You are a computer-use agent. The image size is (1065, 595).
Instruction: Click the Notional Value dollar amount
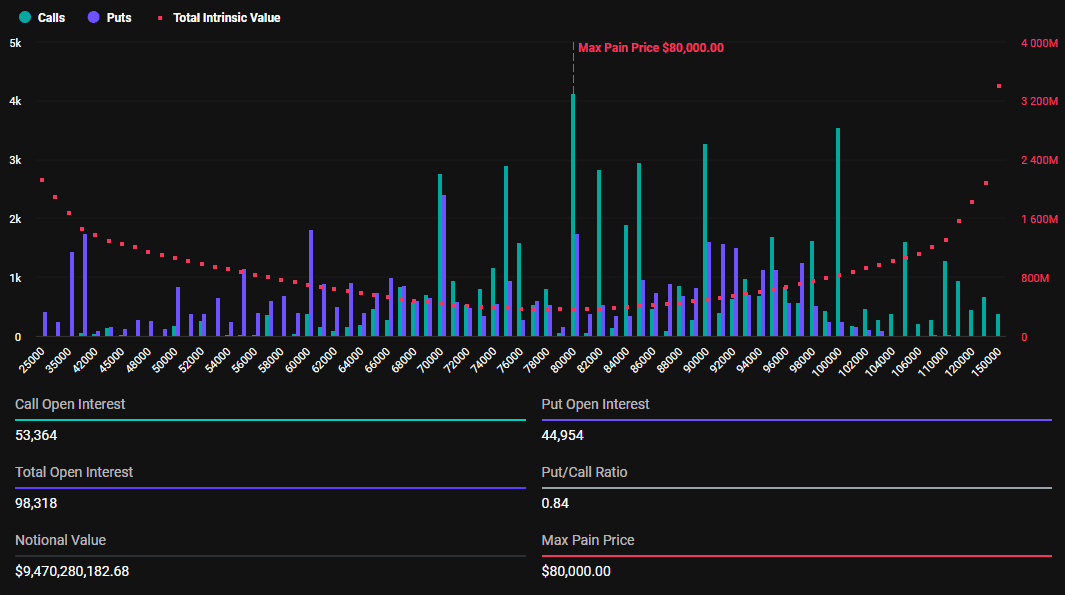tap(72, 571)
